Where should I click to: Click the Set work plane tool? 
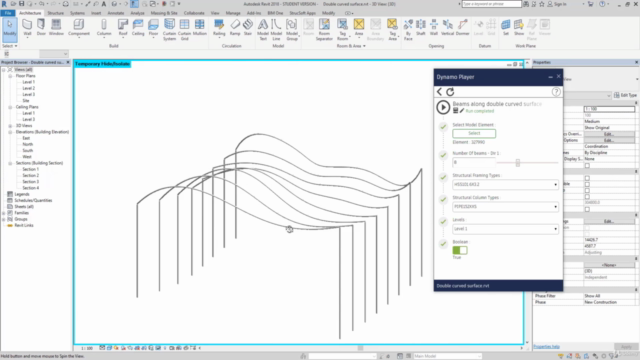pyautogui.click(x=506, y=28)
